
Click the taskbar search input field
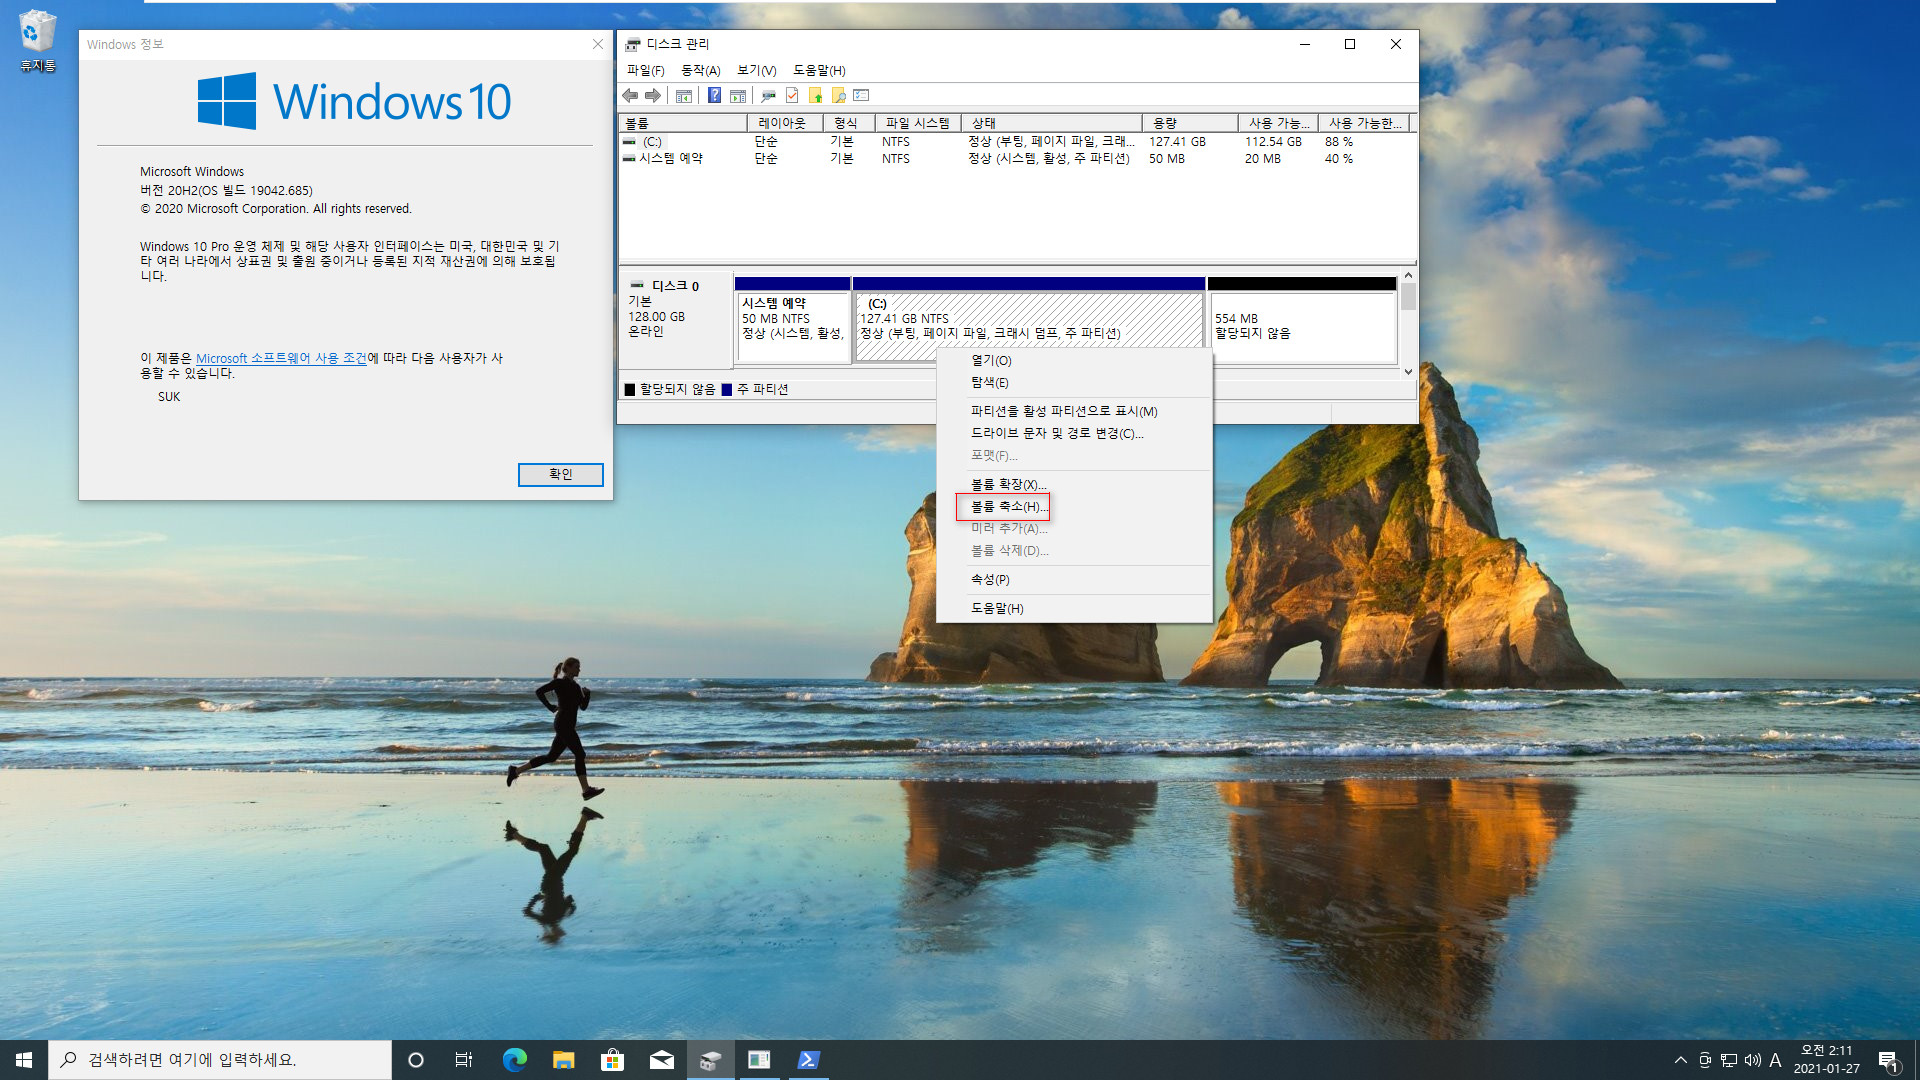point(220,1060)
